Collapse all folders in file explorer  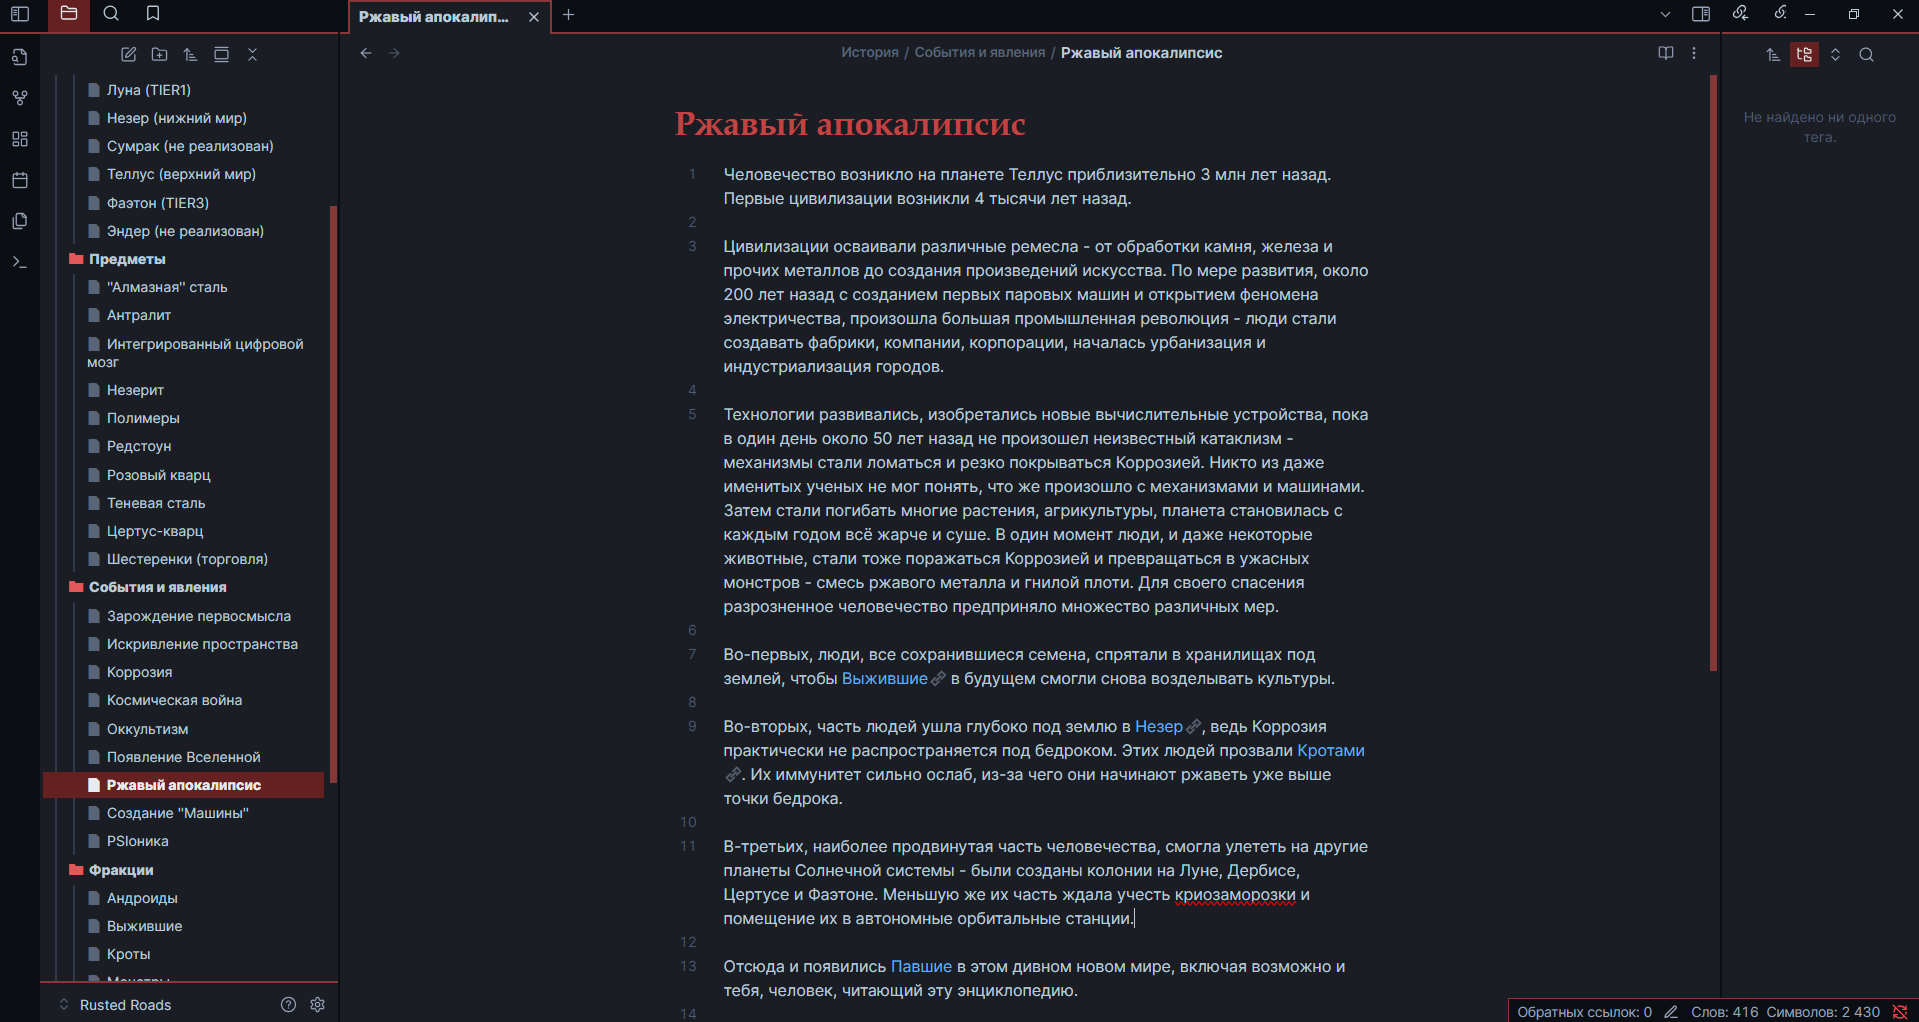pyautogui.click(x=252, y=55)
